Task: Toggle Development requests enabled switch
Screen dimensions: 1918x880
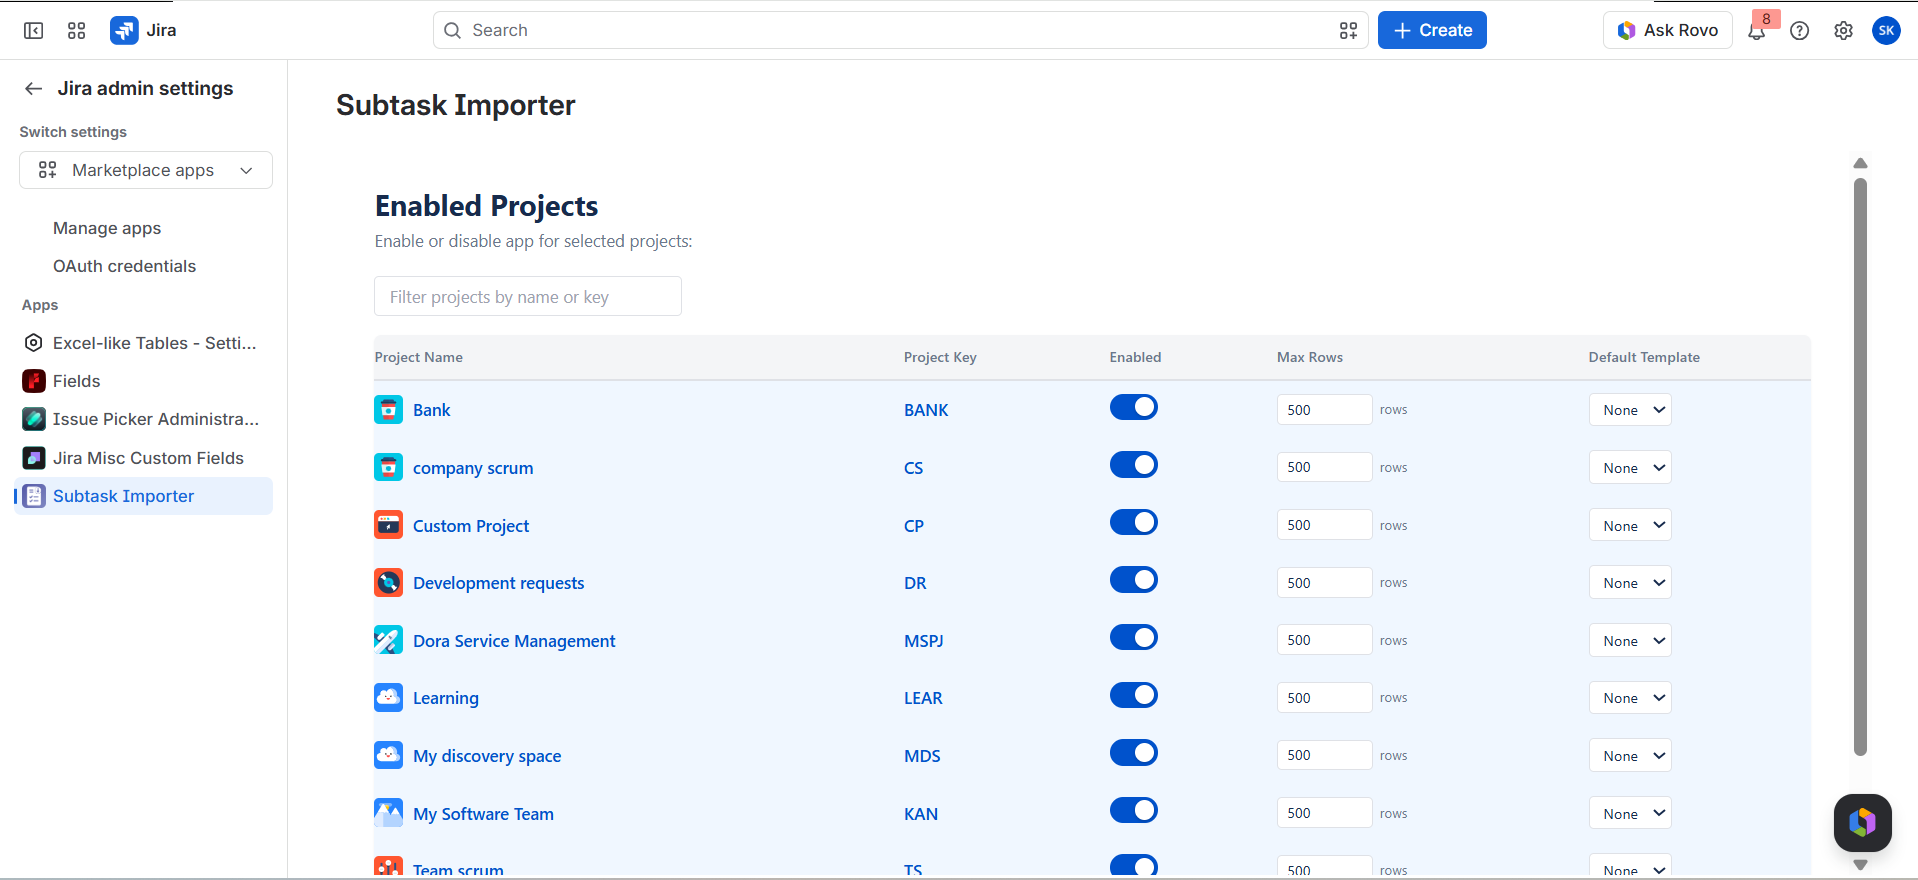Action: tap(1134, 580)
